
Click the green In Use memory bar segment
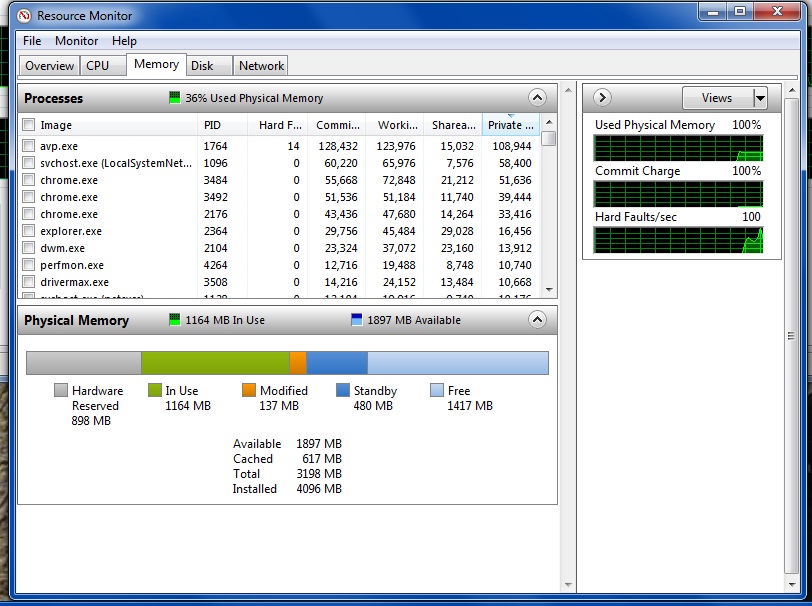coord(215,362)
